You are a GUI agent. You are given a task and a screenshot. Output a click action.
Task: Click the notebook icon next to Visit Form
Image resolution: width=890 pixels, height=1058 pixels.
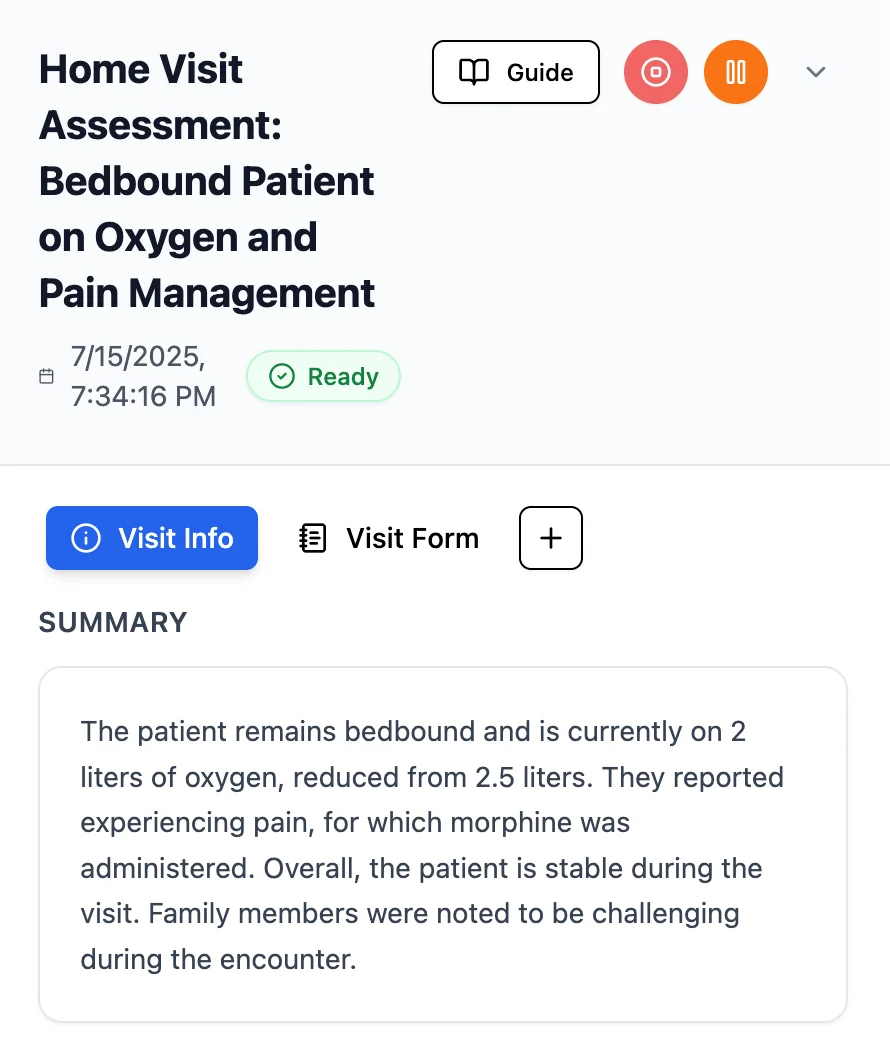312,538
